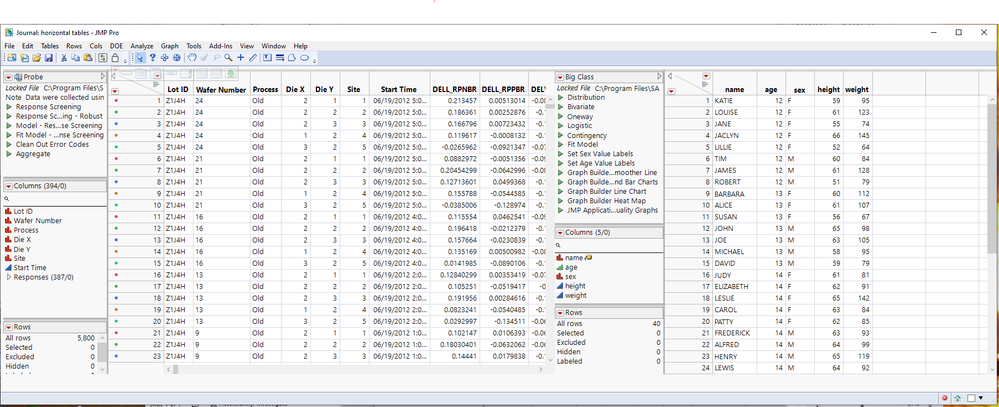Select the diagonal Line annotation tool
The width and height of the screenshot is (999, 407).
[253, 57]
